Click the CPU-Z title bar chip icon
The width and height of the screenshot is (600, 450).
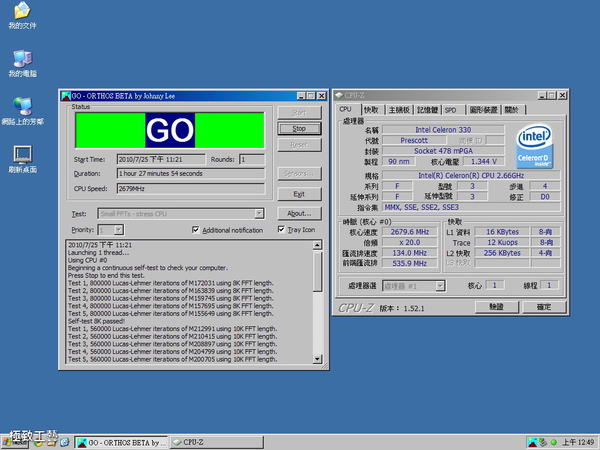point(339,95)
